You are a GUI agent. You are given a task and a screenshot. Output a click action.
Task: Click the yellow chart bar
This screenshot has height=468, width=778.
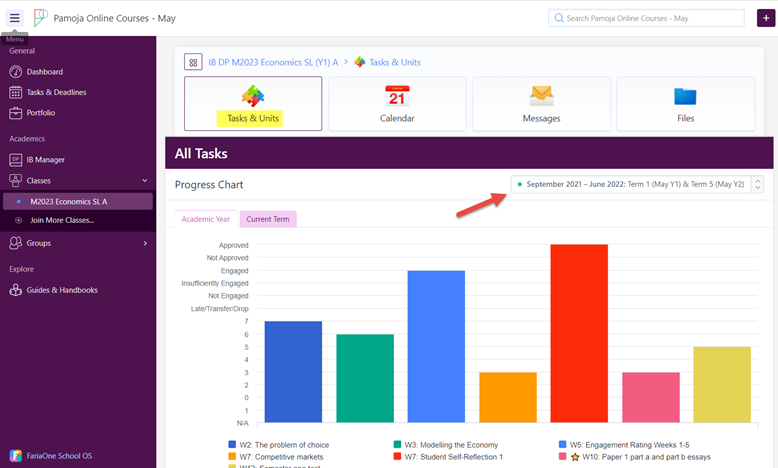point(722,385)
